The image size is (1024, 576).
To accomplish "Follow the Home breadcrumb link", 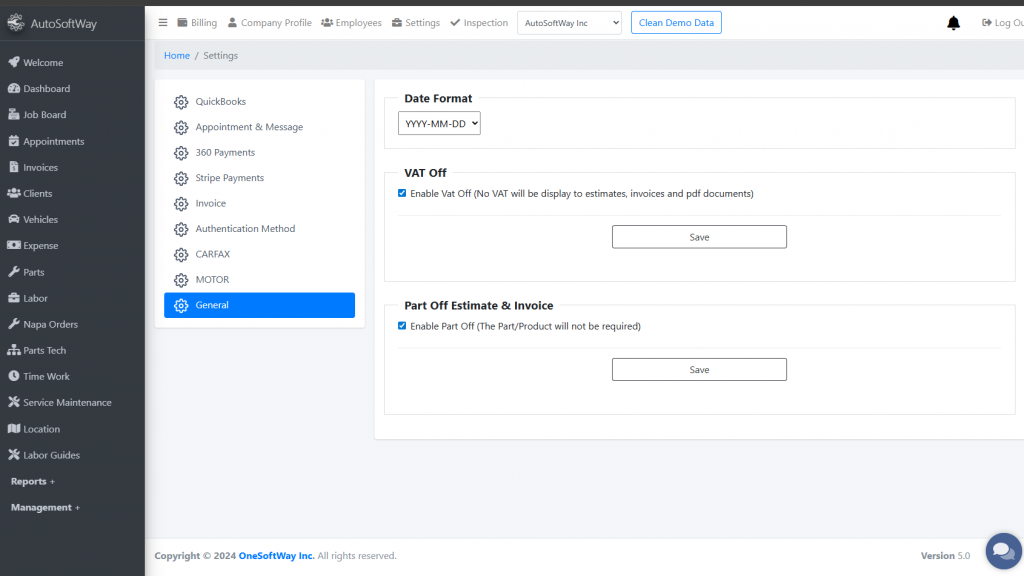I will (177, 55).
